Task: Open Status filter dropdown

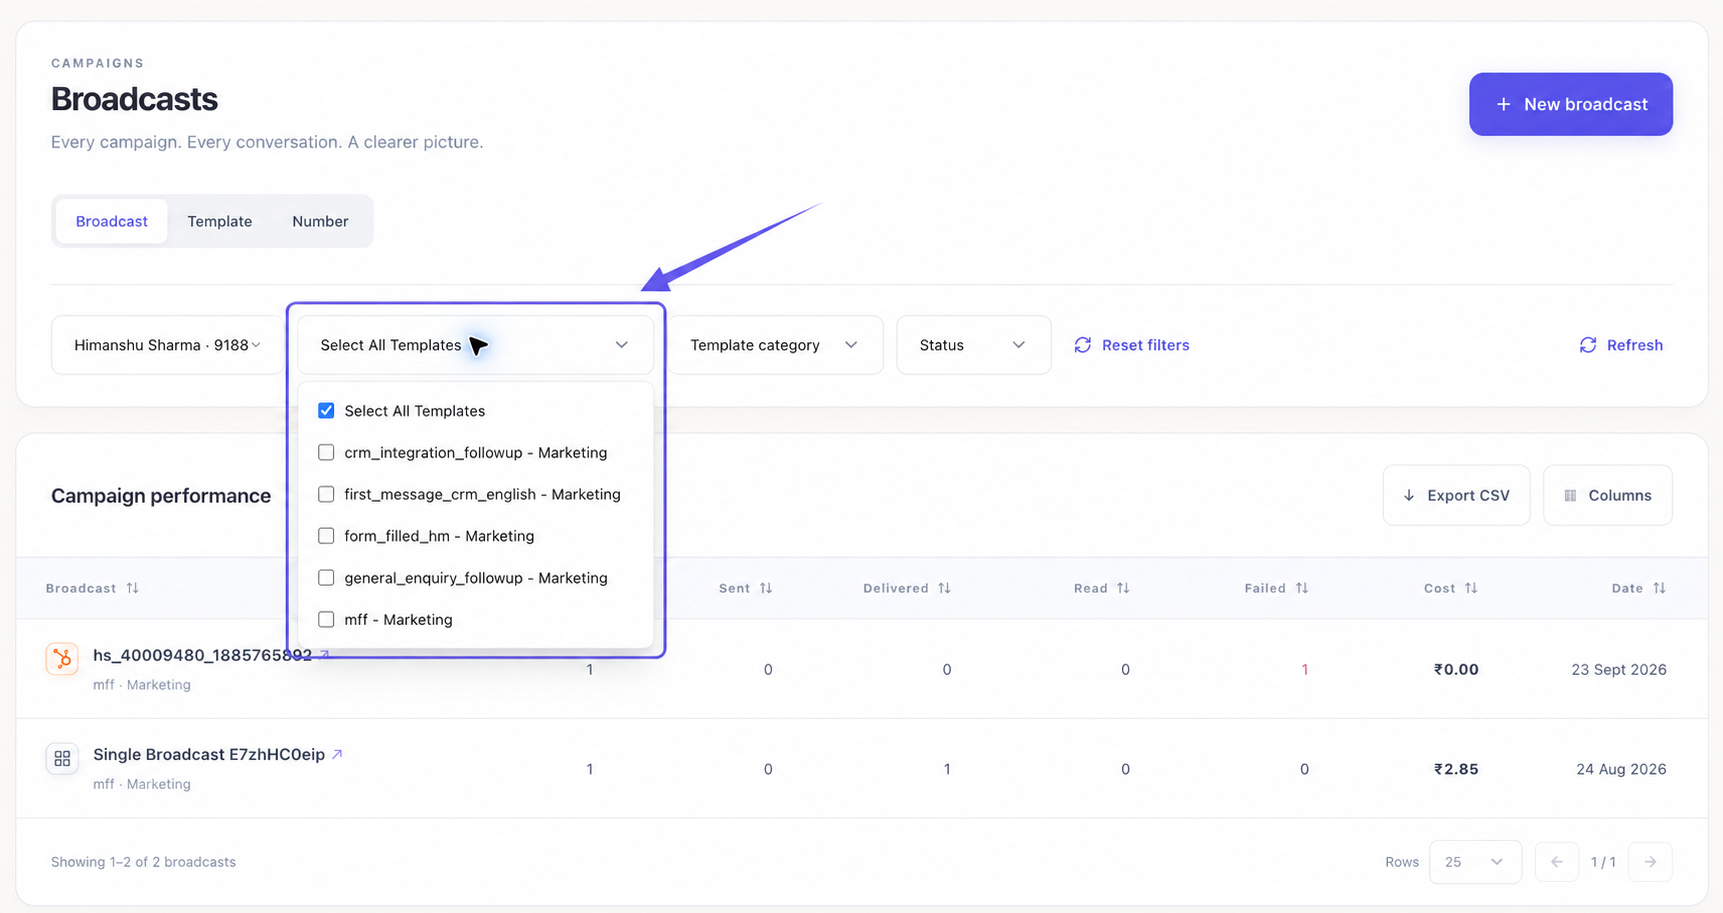Action: (x=973, y=345)
